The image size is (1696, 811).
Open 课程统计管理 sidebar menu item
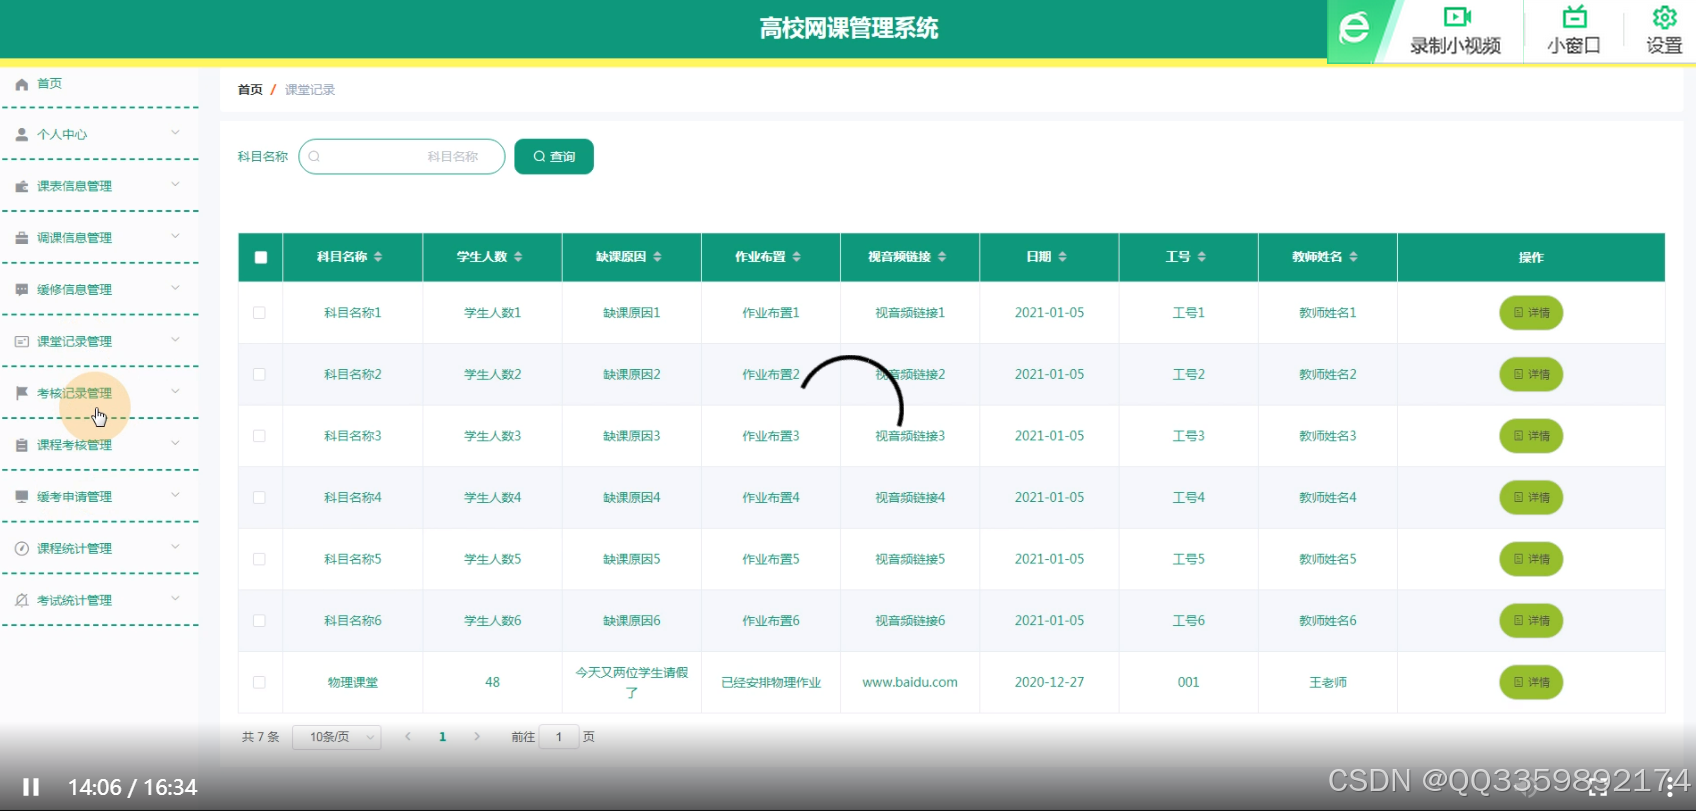point(100,549)
